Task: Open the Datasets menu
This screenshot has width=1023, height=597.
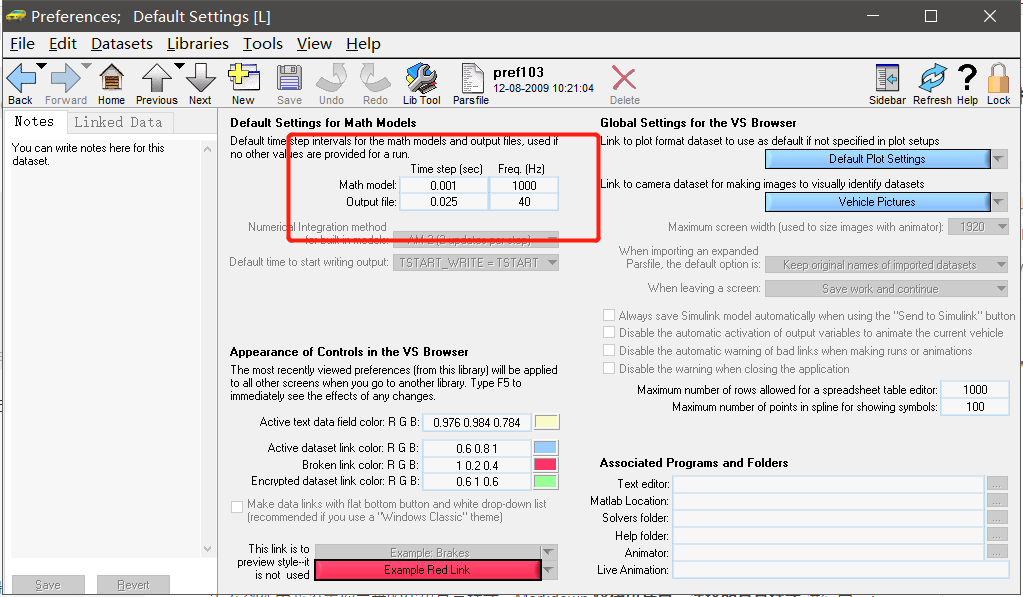Action: click(122, 44)
